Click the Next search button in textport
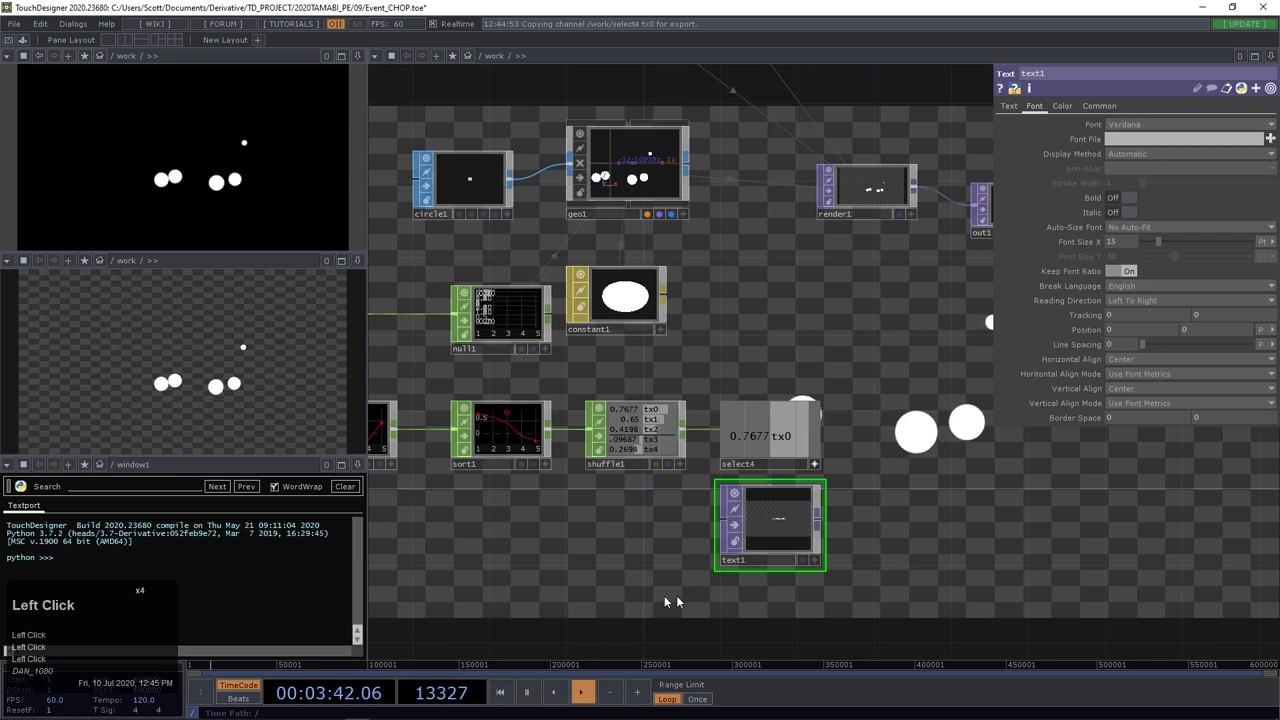 [217, 487]
